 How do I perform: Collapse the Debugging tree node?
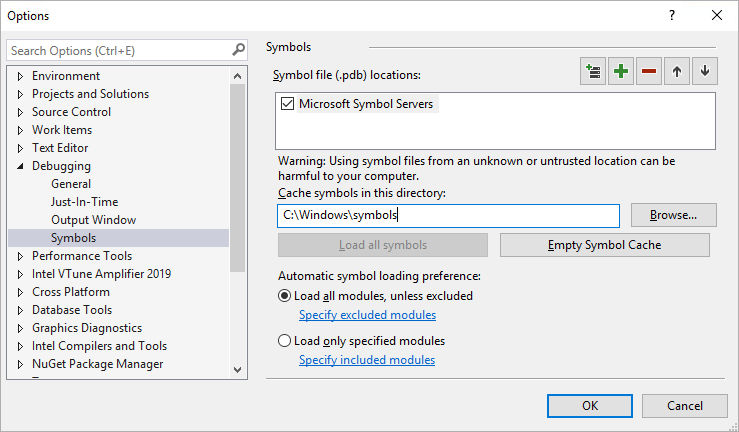20,166
